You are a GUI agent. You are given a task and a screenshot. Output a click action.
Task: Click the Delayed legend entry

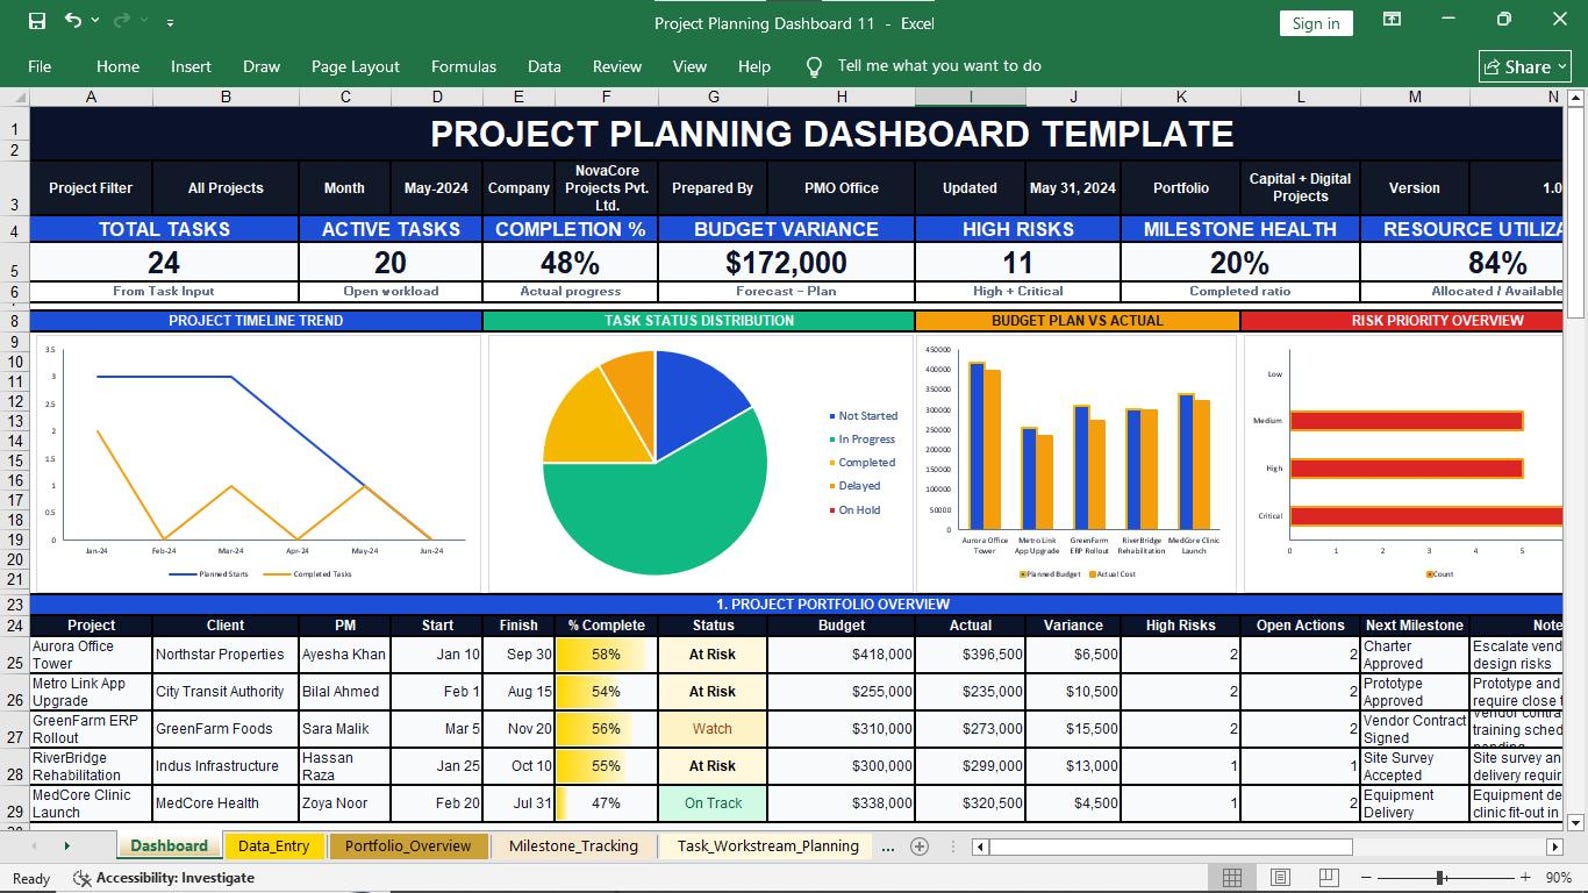855,486
